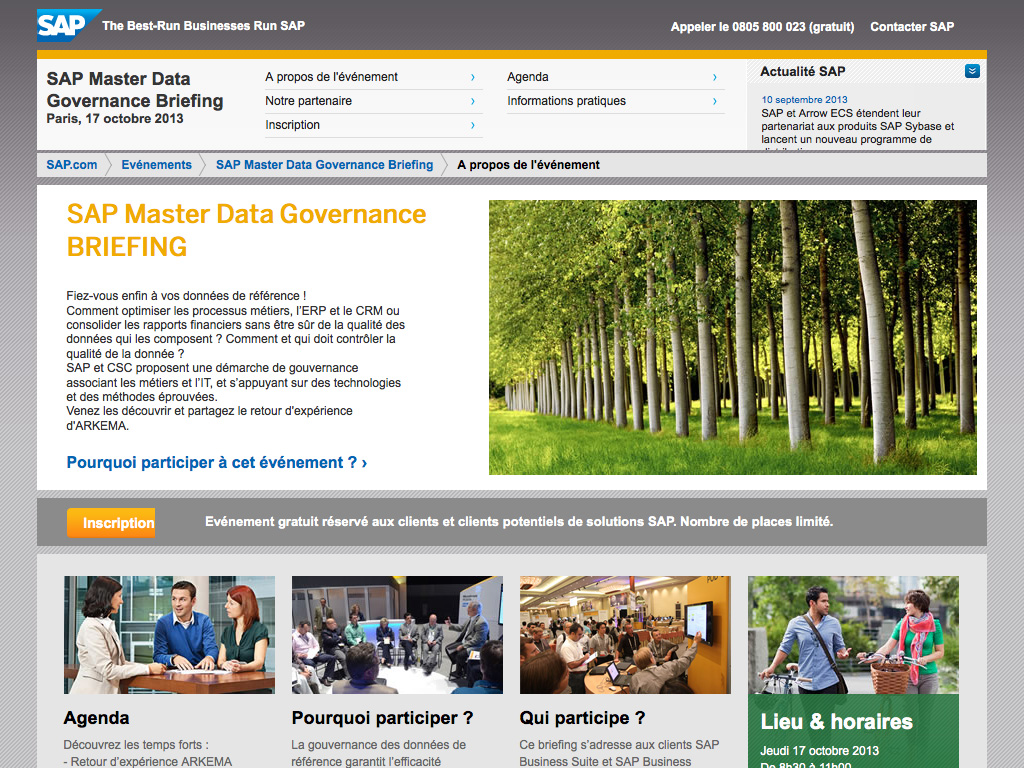Click the 'Qui participe ?' card heading
This screenshot has height=768, width=1024.
pos(582,718)
